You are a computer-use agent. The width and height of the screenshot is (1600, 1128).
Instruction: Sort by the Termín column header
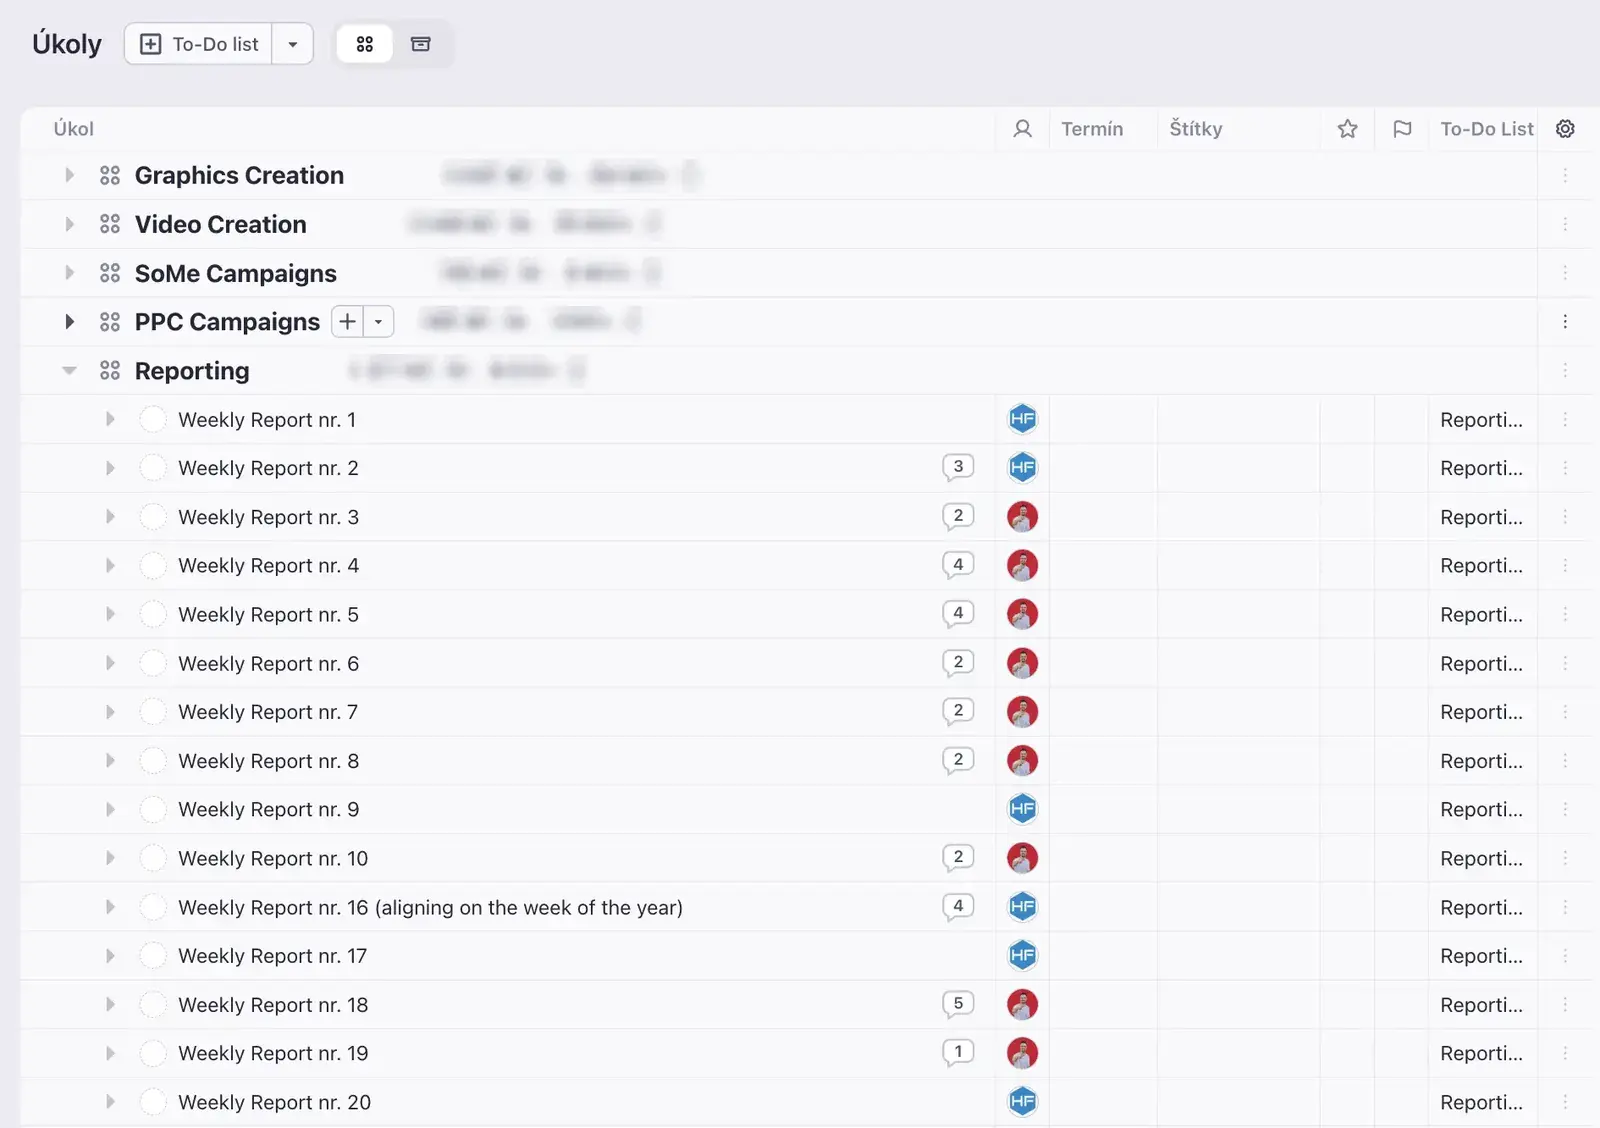(1092, 129)
